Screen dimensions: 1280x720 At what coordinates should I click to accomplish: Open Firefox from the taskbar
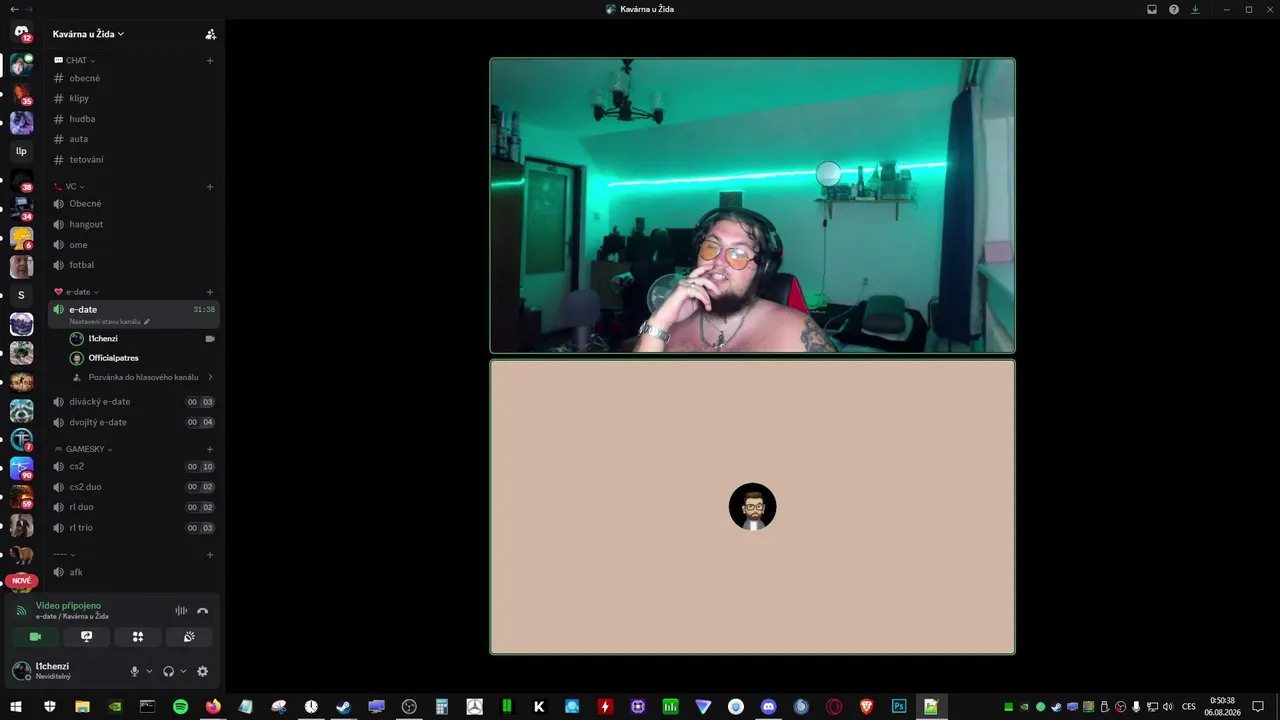point(213,707)
